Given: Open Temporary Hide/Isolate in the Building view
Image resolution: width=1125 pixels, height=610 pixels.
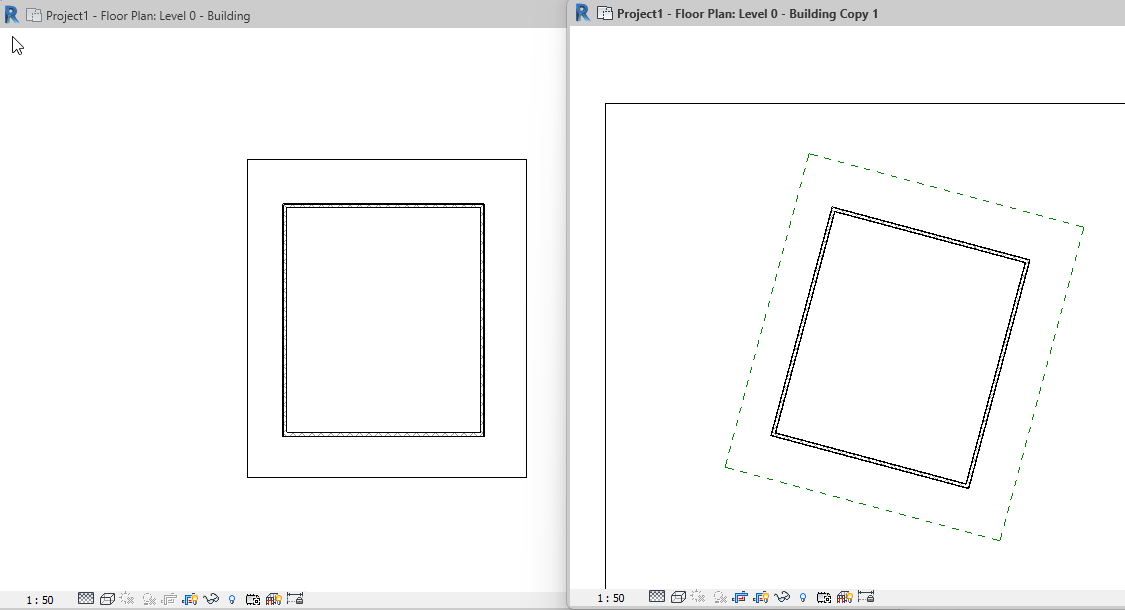Looking at the screenshot, I should 211,598.
